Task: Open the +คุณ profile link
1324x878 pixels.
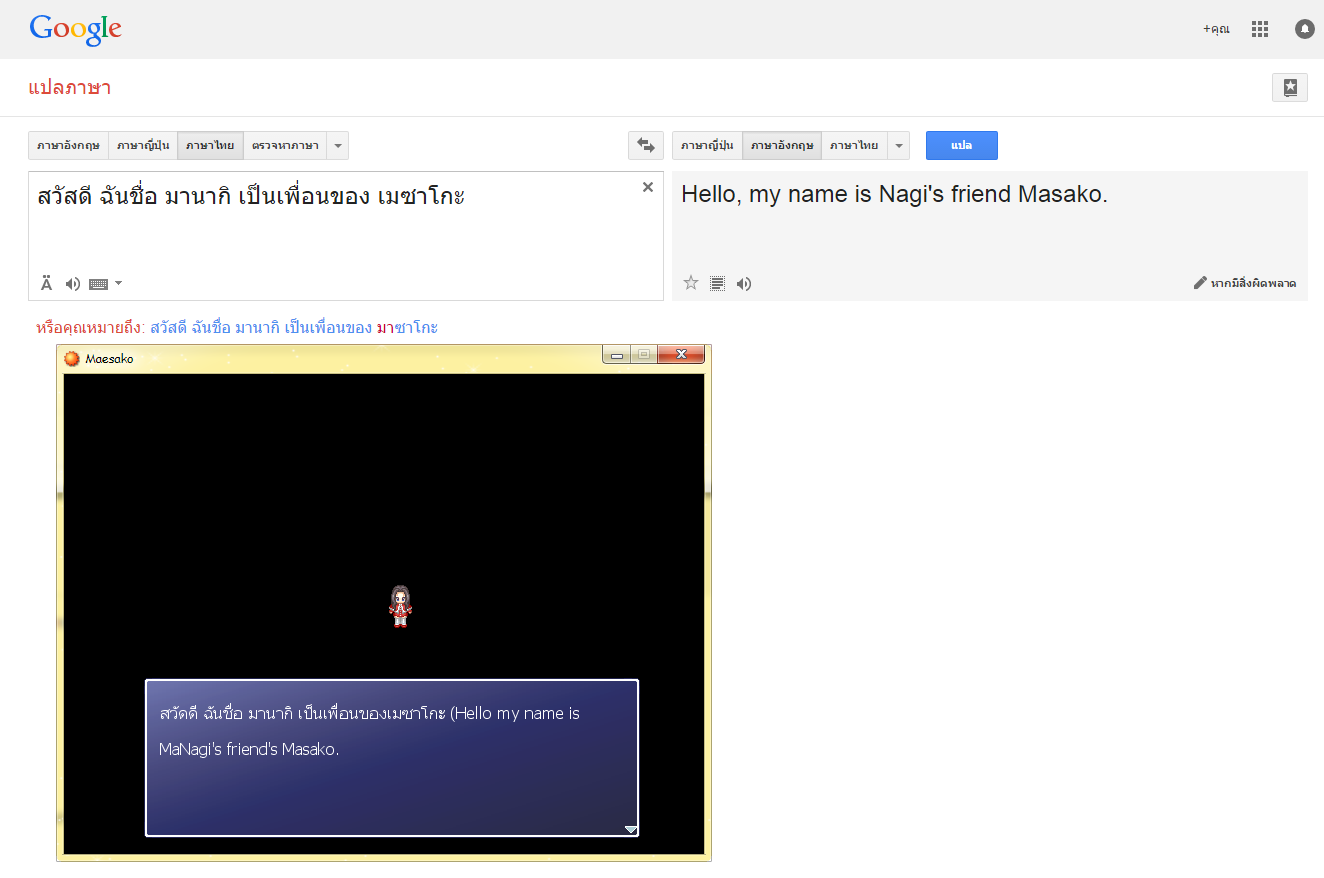Action: click(x=1216, y=30)
